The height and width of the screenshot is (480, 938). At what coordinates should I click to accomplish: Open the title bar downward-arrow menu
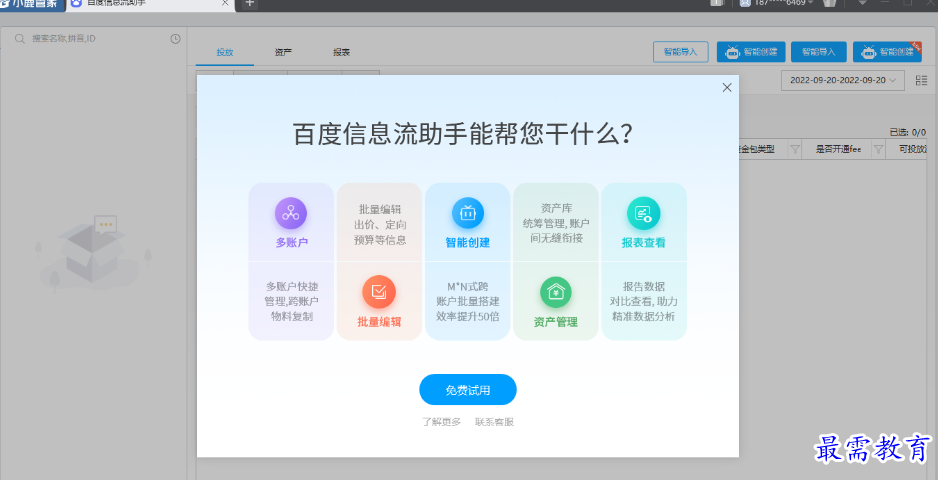tap(862, 3)
